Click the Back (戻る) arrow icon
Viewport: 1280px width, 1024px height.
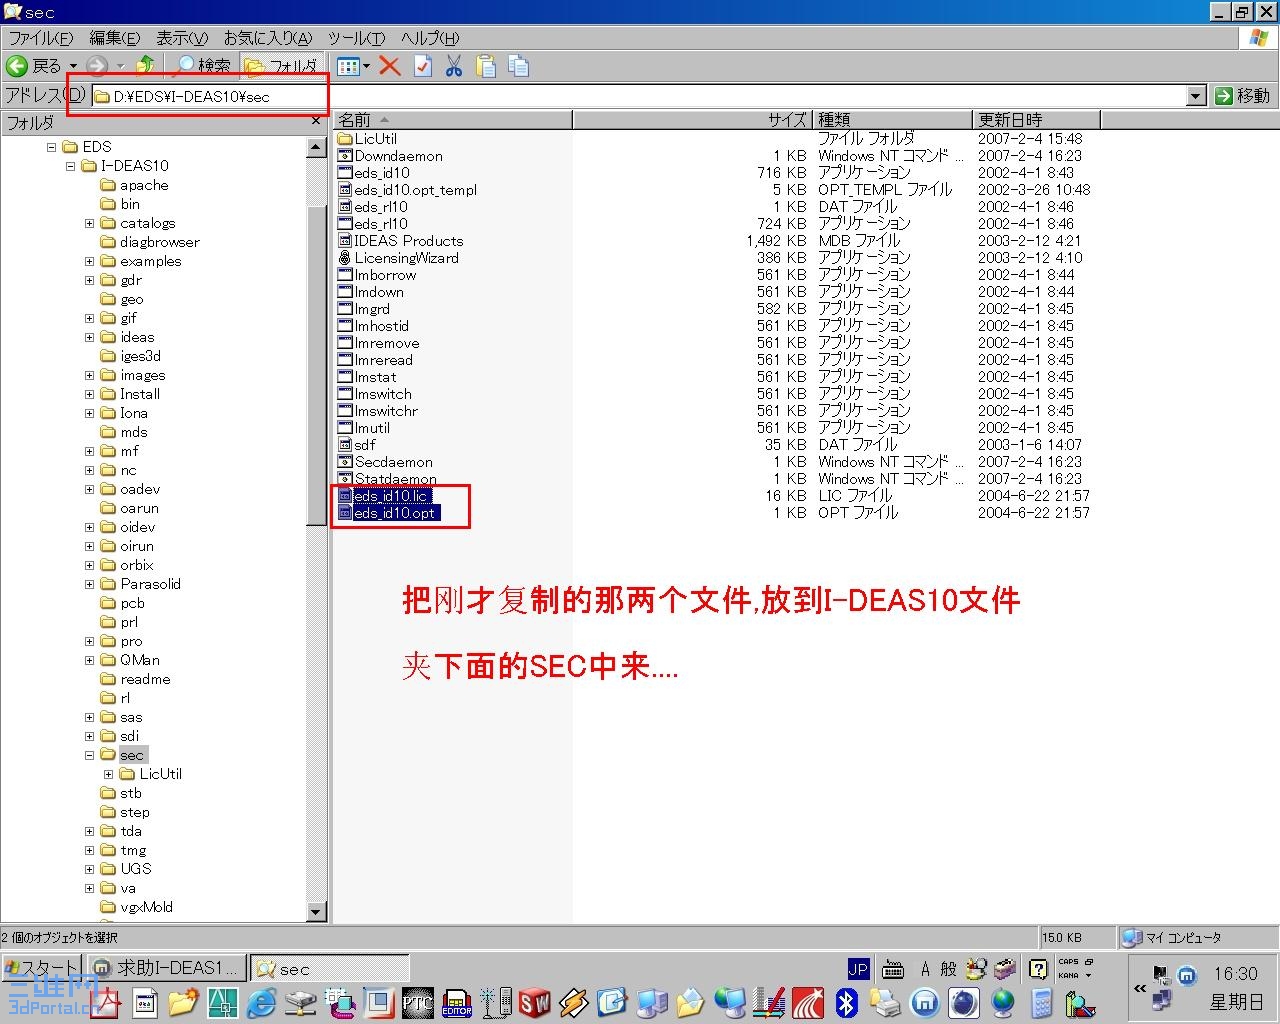coord(17,66)
